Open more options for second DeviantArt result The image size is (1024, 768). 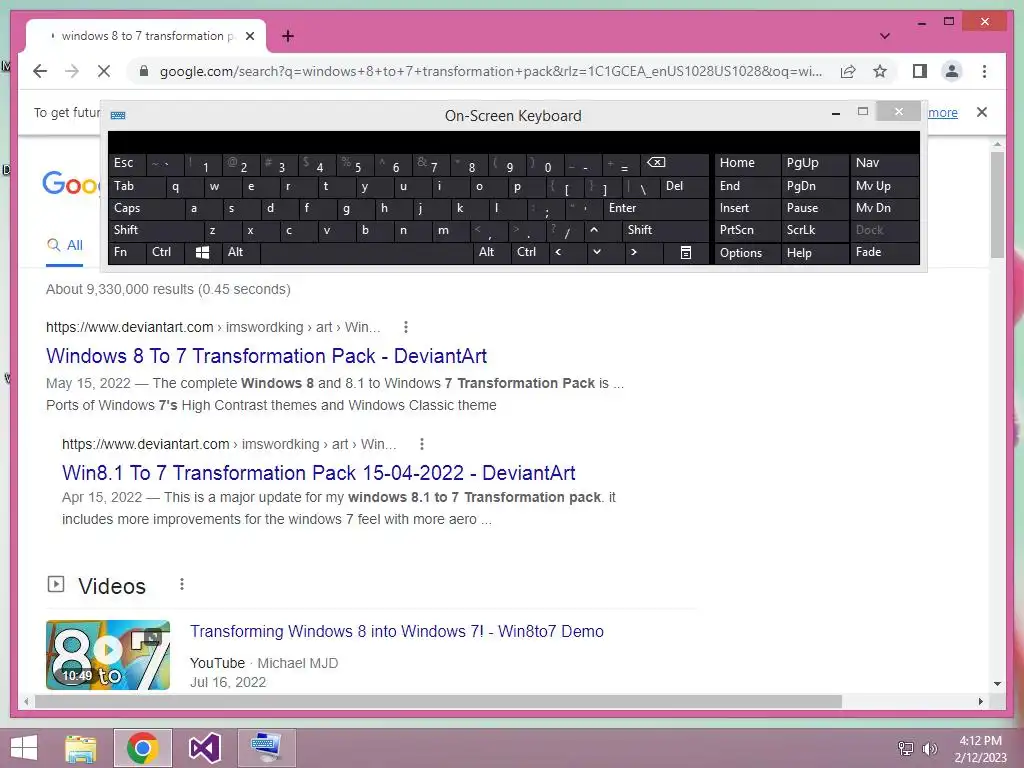tap(422, 444)
